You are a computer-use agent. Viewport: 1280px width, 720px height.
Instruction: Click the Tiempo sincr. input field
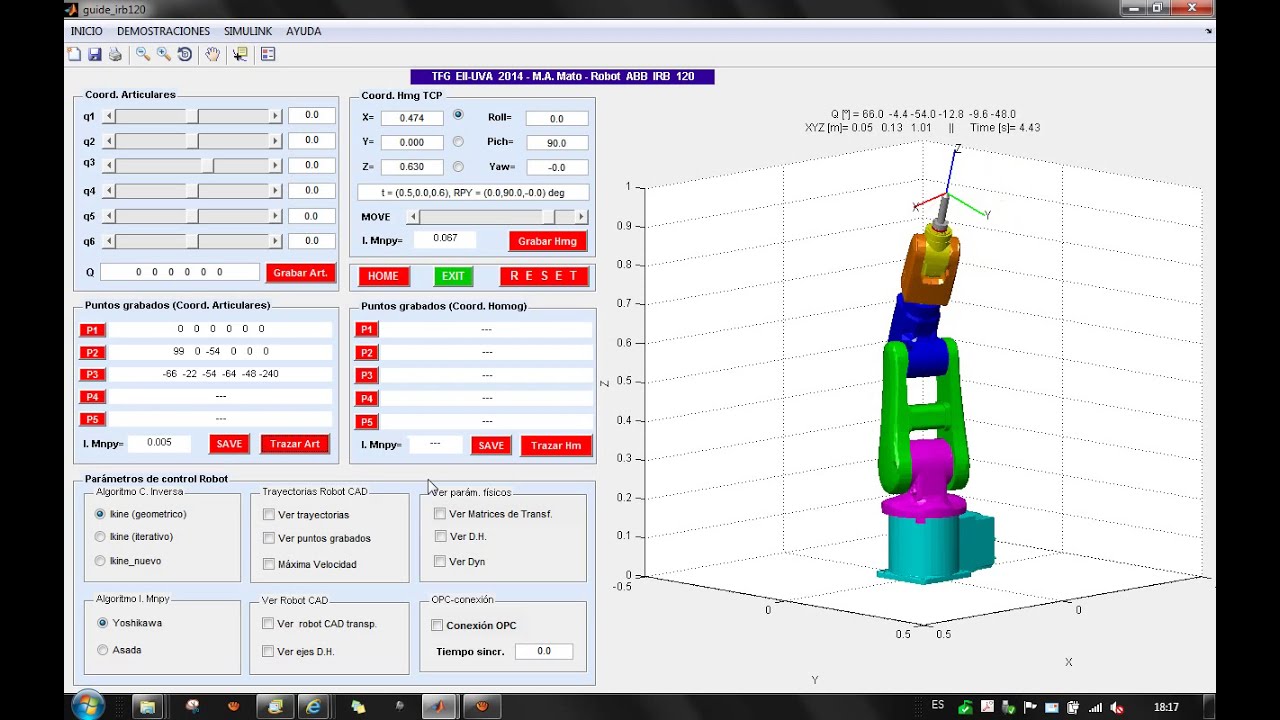click(544, 651)
